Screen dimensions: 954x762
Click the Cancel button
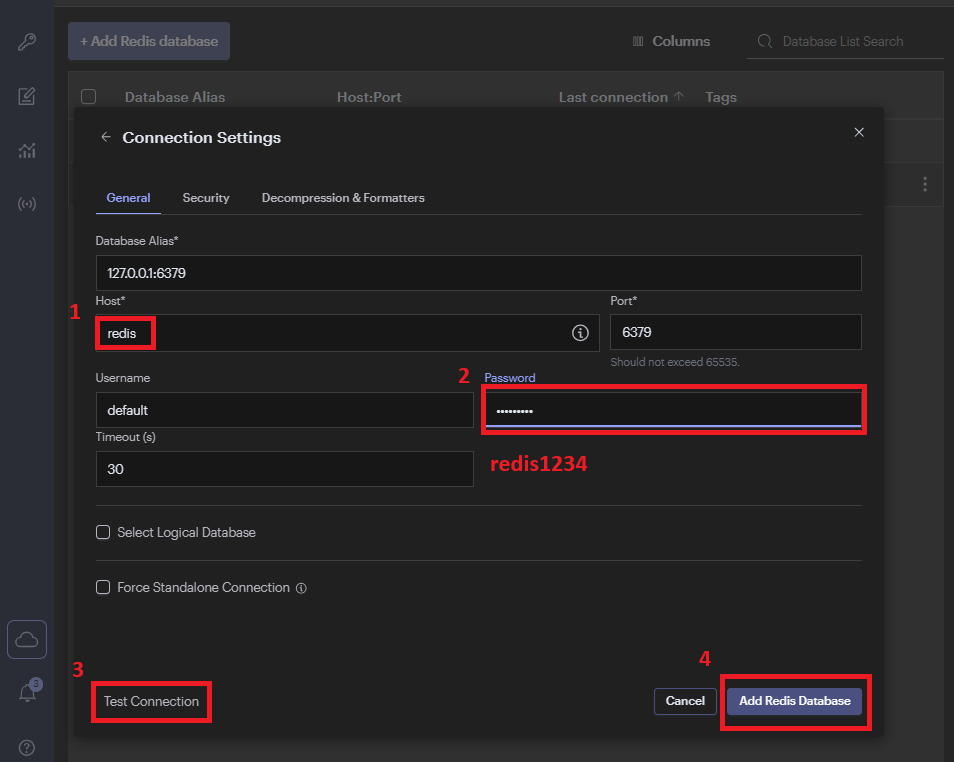tap(685, 701)
